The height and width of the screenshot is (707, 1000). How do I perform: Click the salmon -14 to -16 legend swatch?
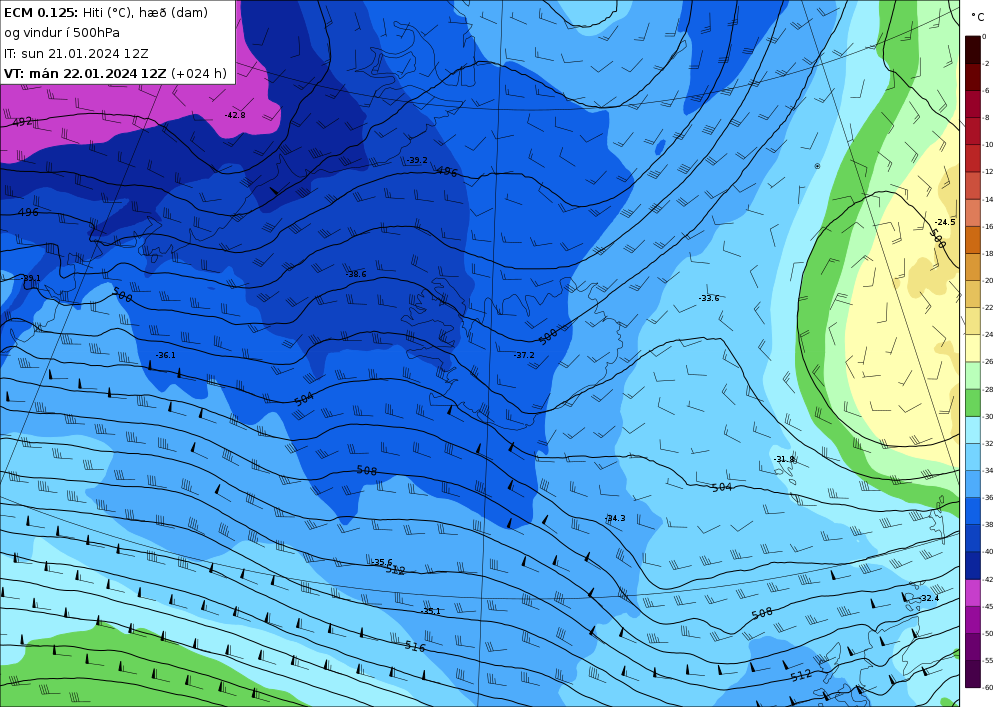pos(973,213)
